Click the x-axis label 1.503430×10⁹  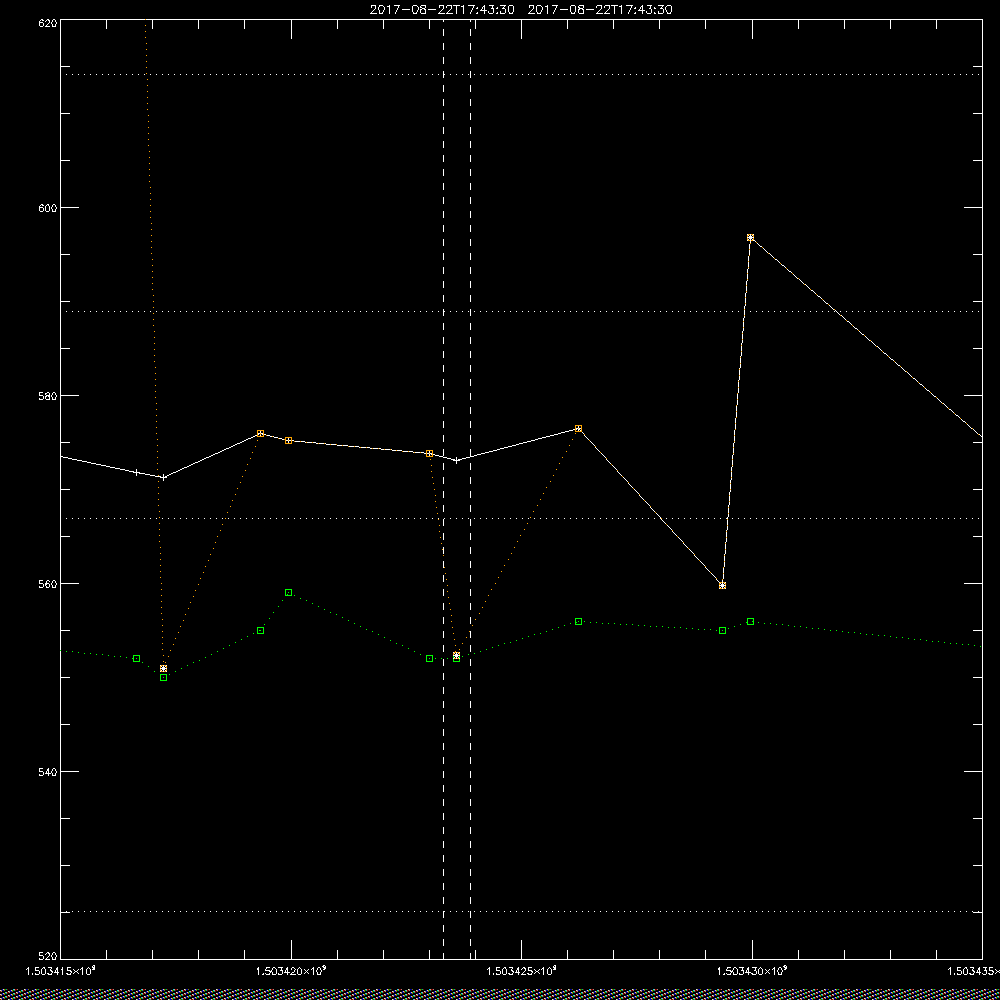[752, 971]
